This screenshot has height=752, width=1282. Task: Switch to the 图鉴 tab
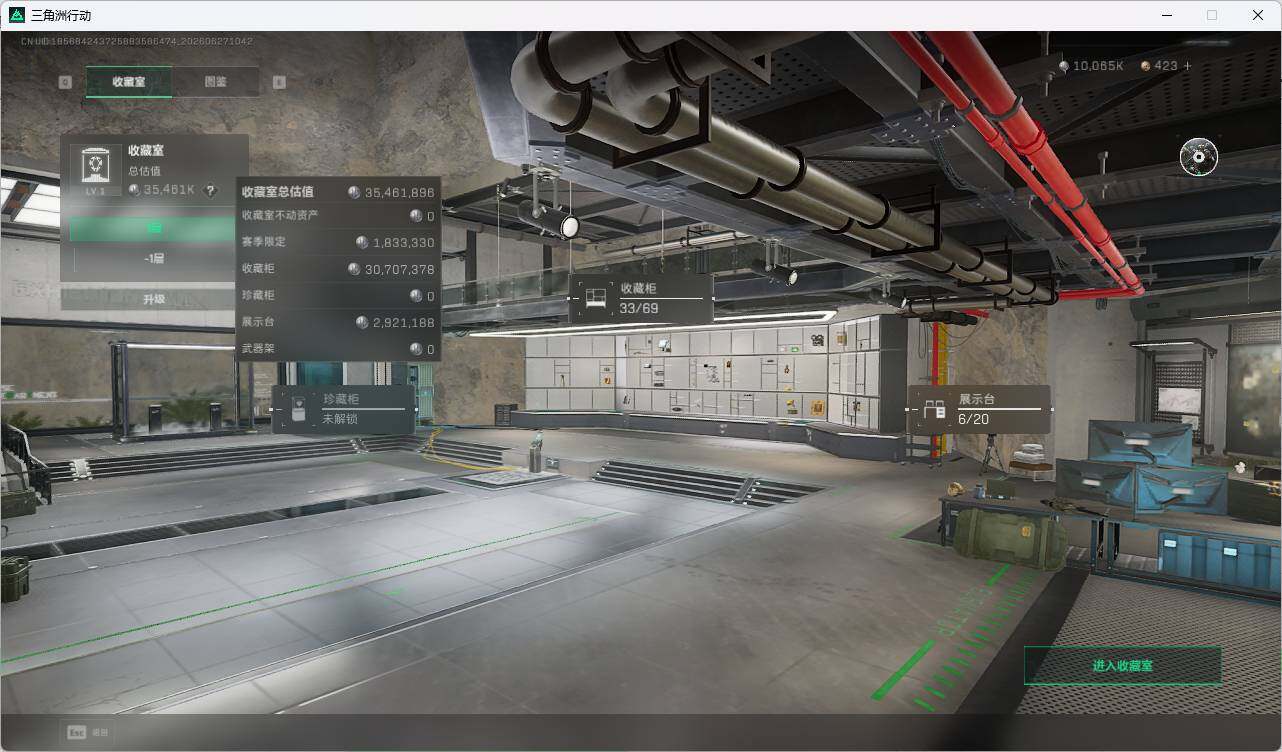tap(216, 82)
